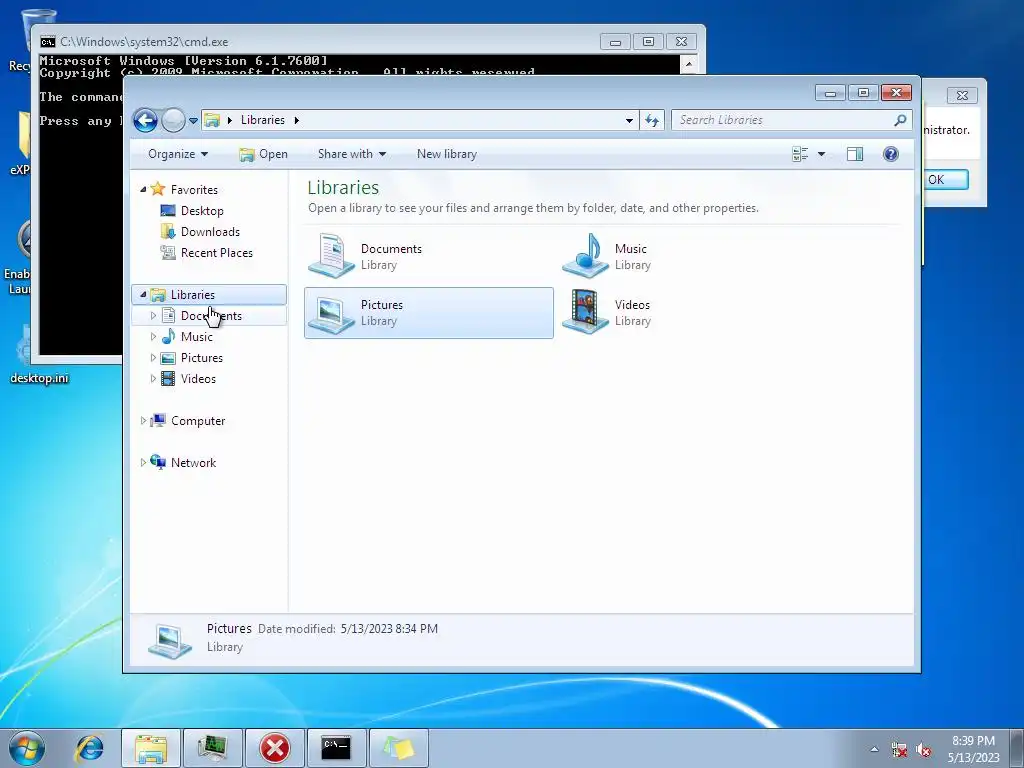This screenshot has height=768, width=1024.
Task: Expand the Computer node
Action: (143, 421)
